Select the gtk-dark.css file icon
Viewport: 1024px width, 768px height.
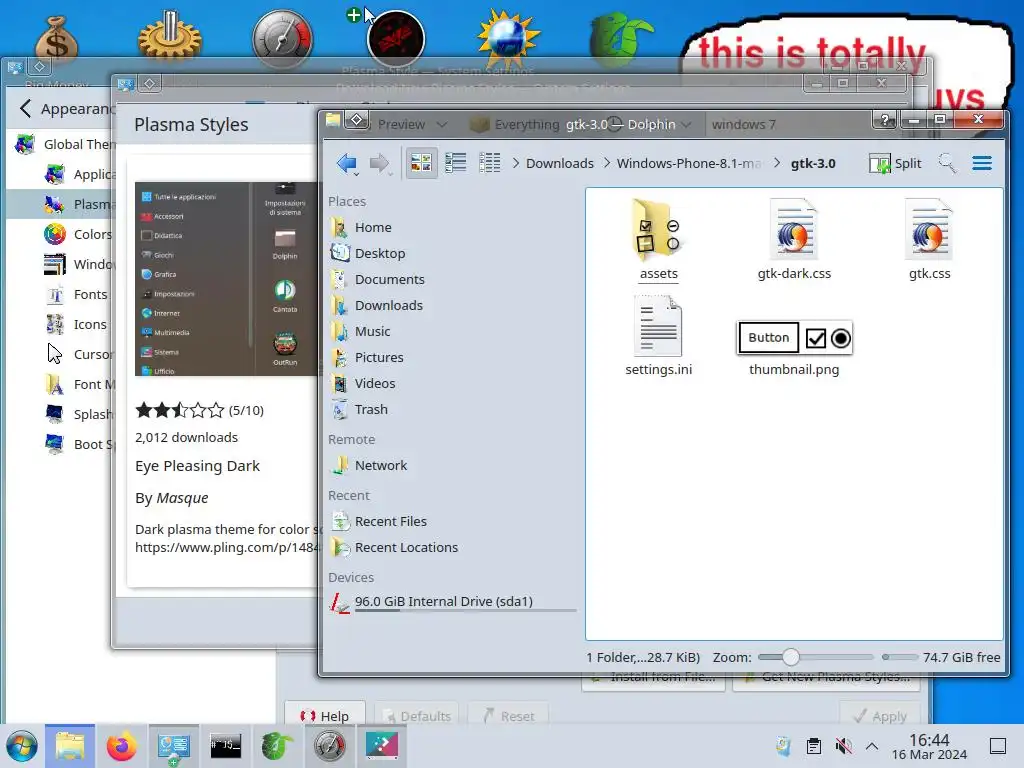tap(793, 231)
